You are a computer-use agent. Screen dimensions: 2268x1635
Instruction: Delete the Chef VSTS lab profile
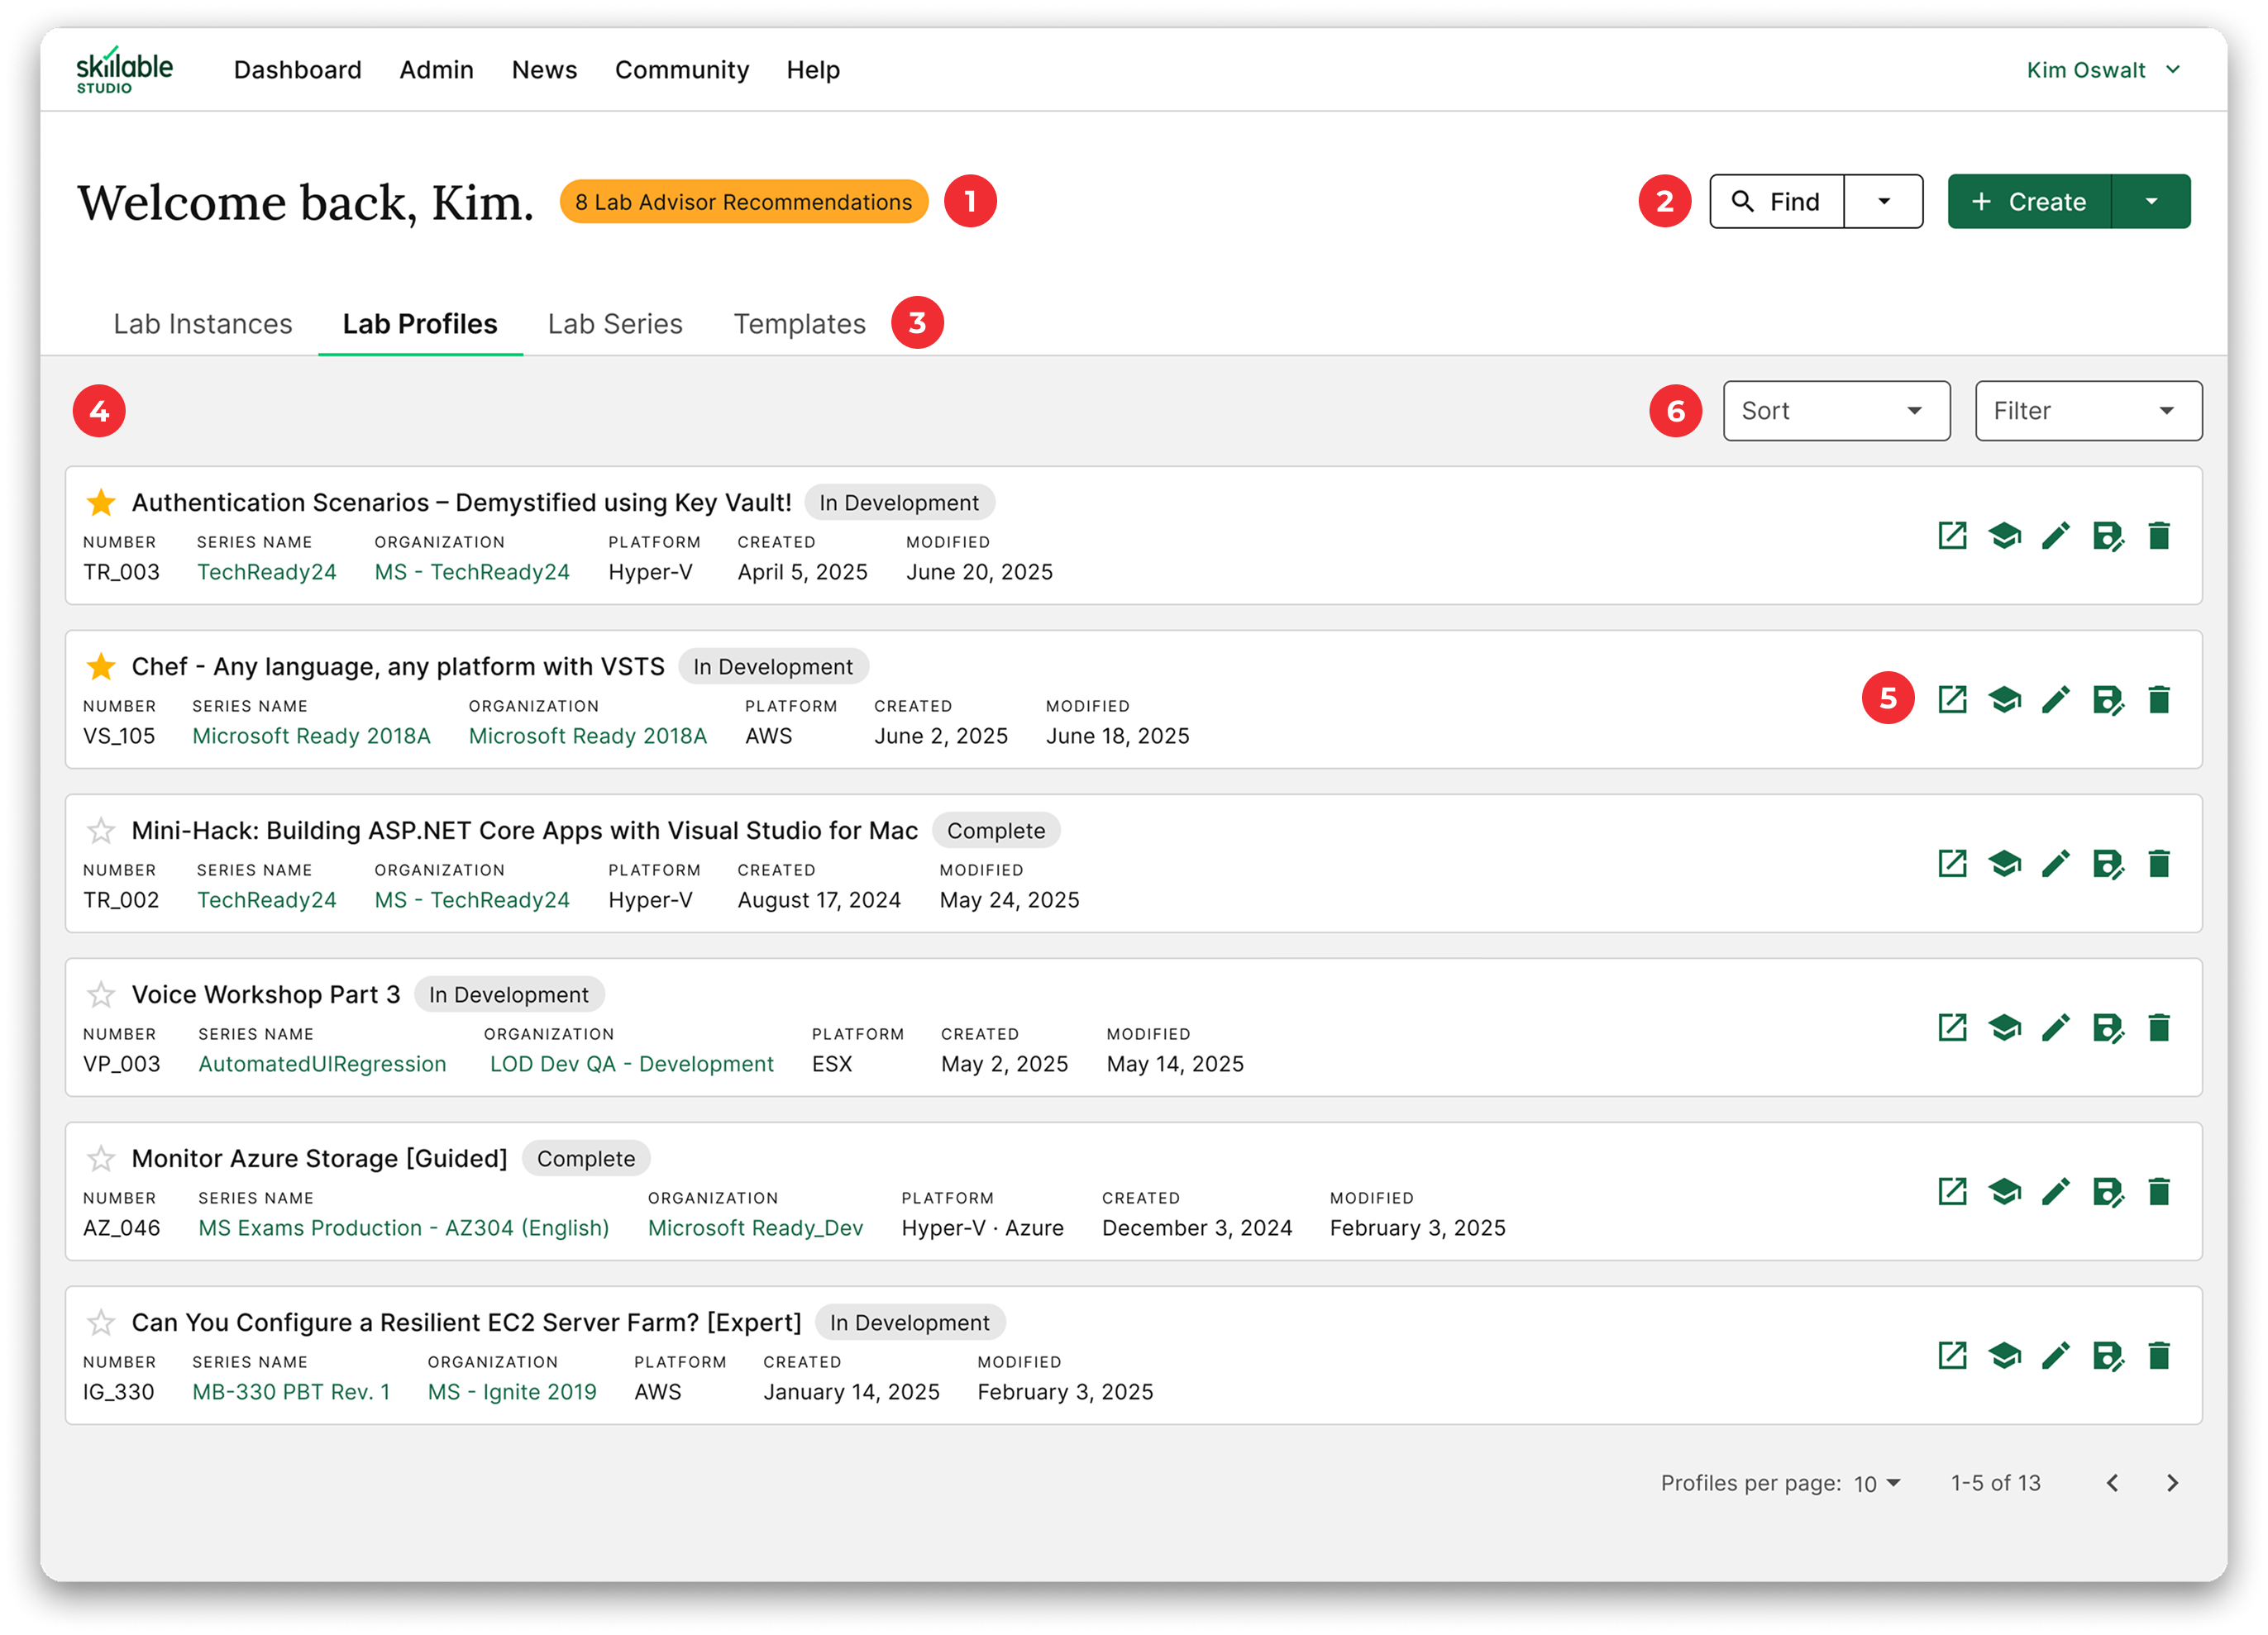coord(2159,700)
